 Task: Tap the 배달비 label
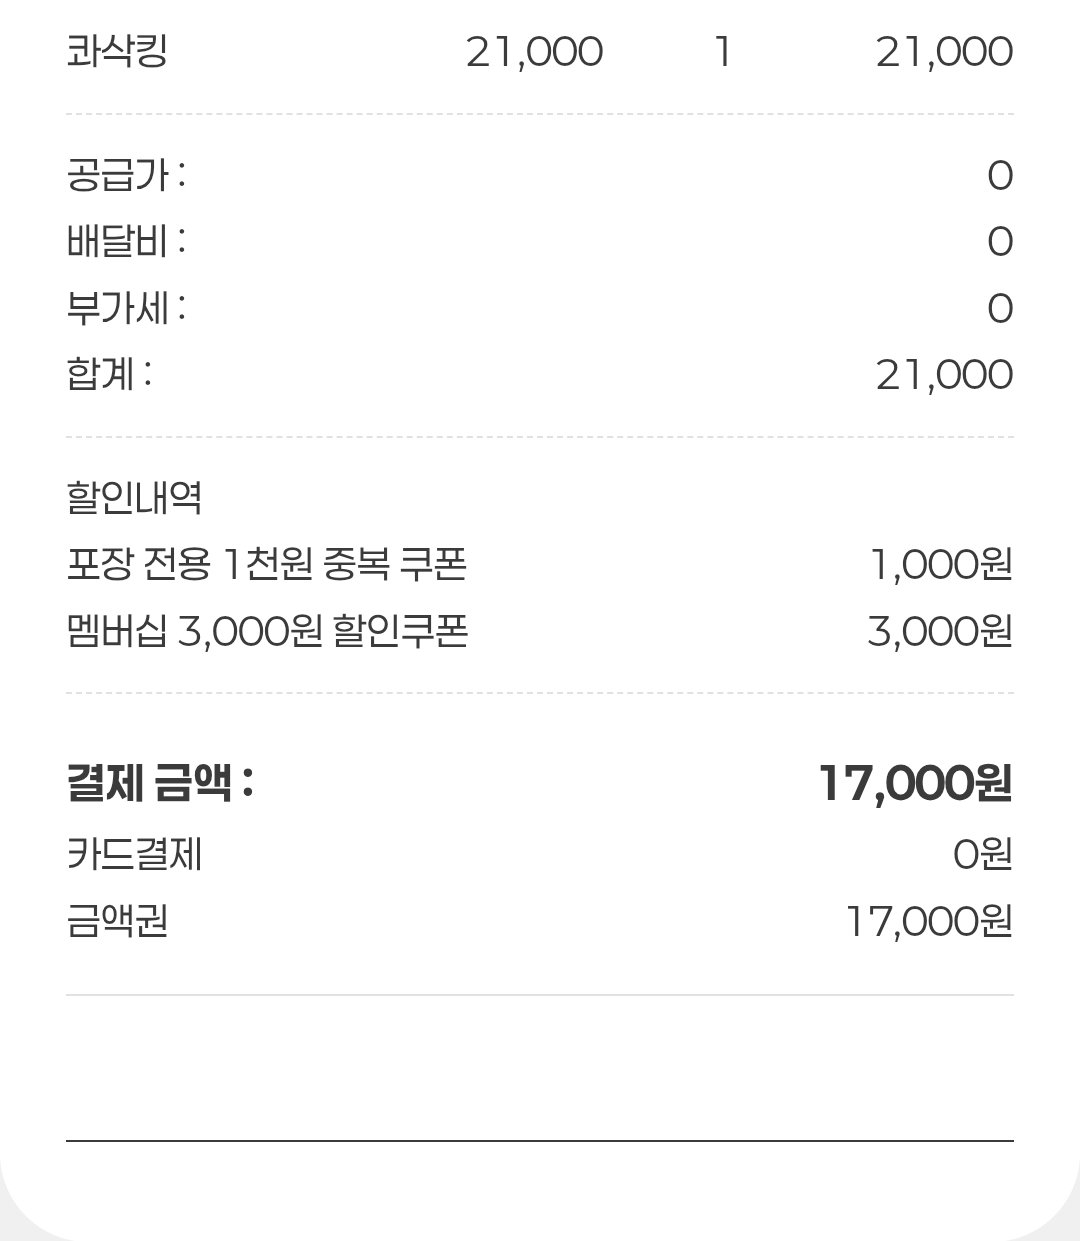(x=125, y=241)
